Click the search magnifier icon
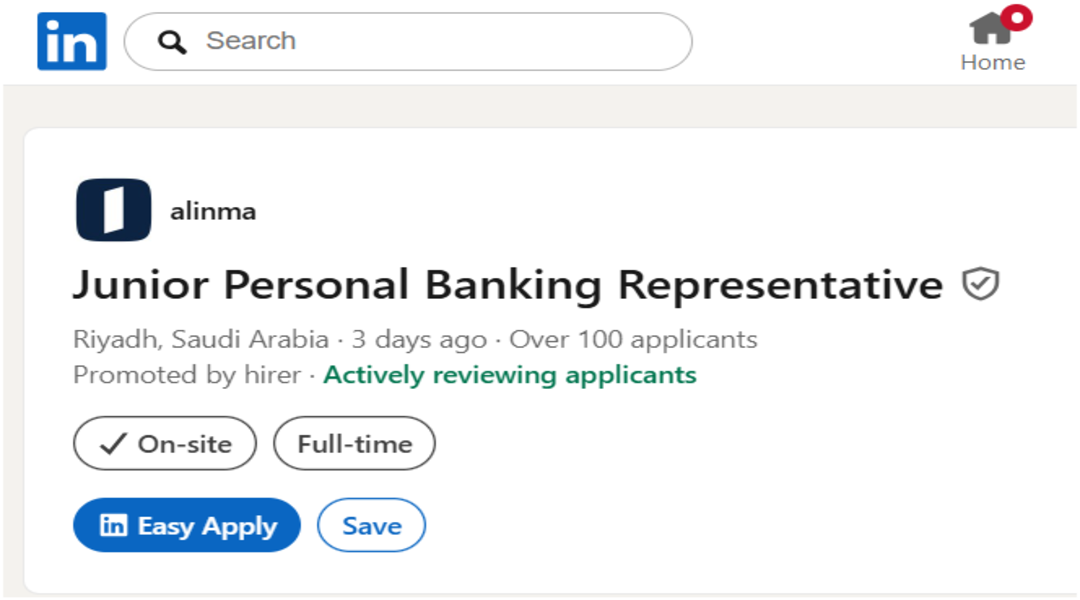This screenshot has height=600, width=1080. pos(172,42)
